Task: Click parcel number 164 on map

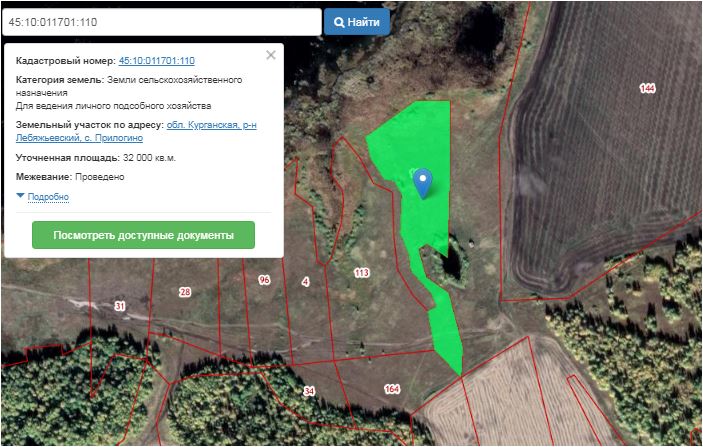Action: pyautogui.click(x=391, y=388)
